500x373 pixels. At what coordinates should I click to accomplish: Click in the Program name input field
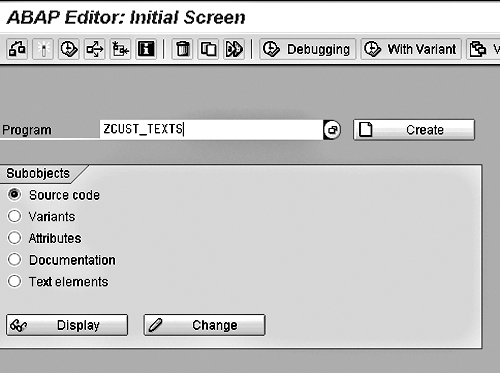click(211, 129)
